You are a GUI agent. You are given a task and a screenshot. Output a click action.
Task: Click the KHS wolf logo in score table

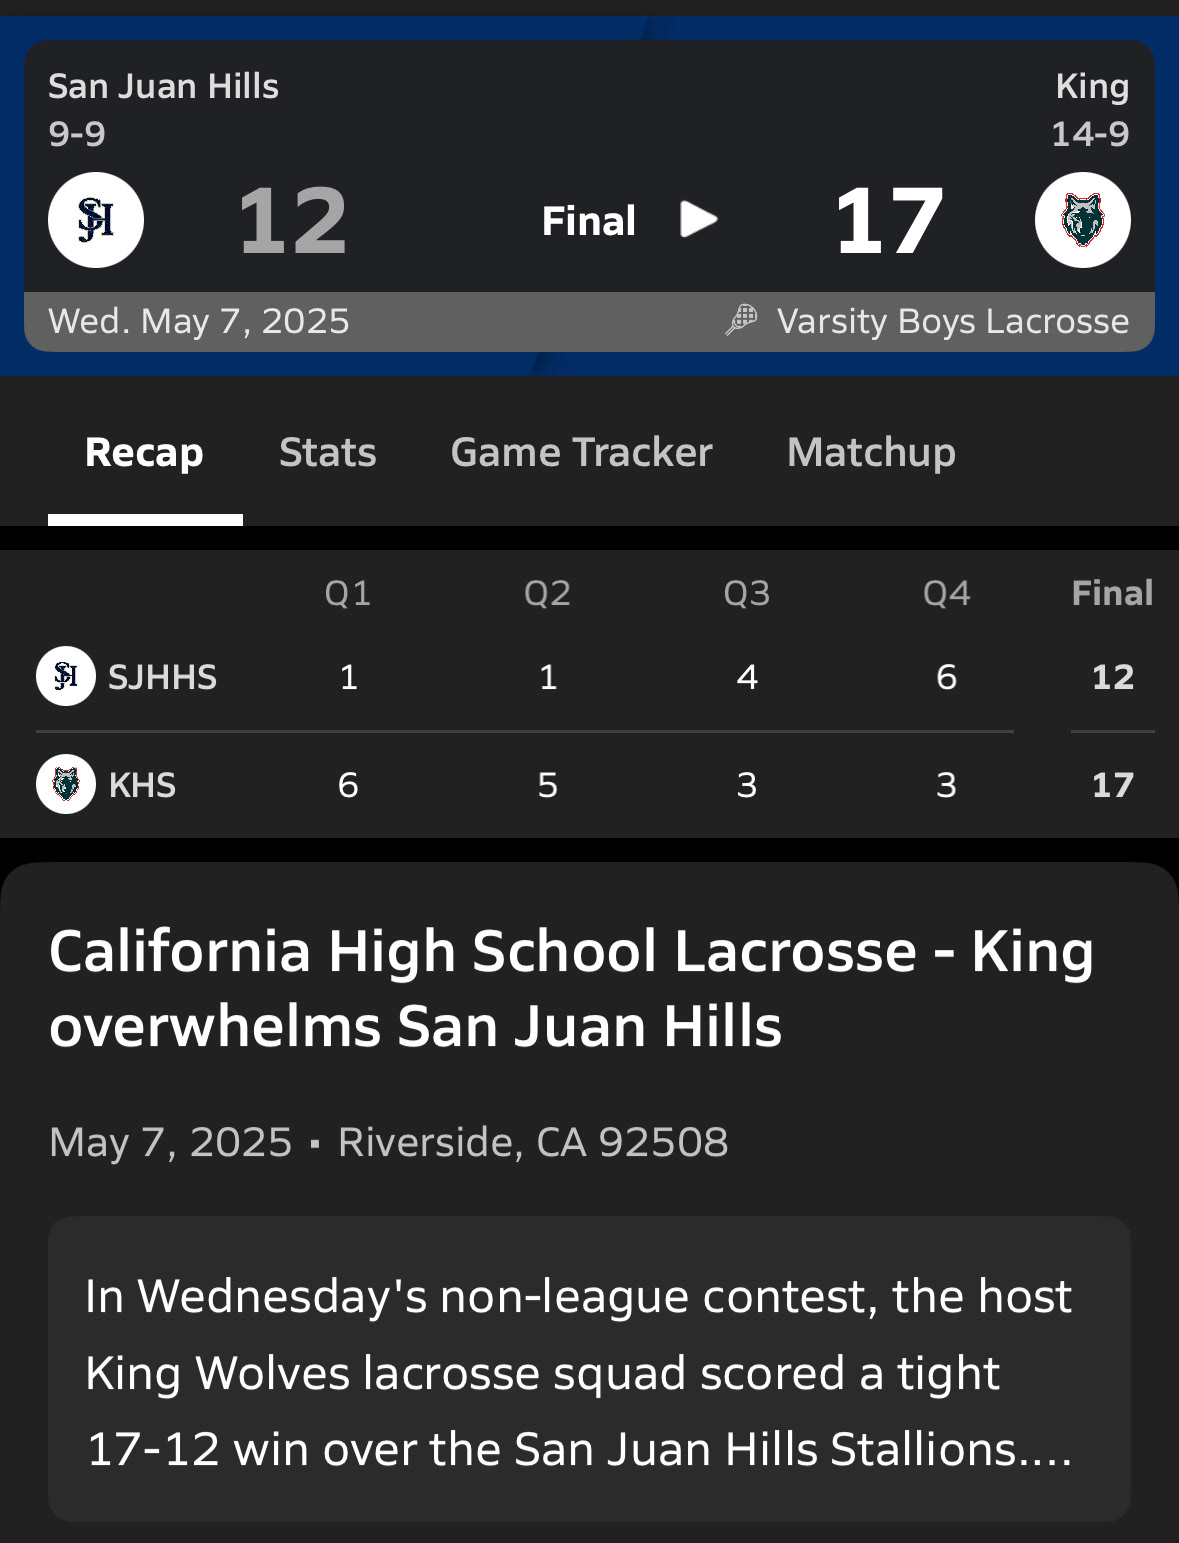coord(66,784)
